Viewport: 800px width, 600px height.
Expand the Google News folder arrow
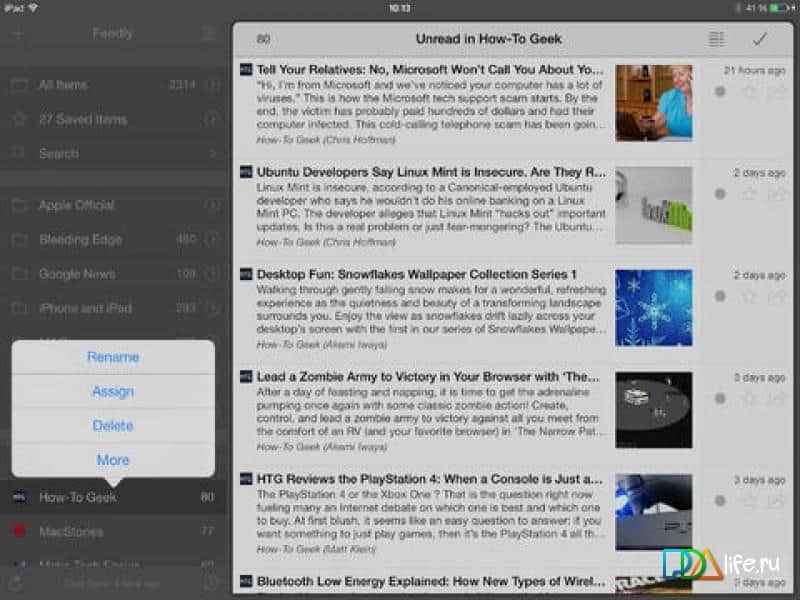[x=212, y=274]
